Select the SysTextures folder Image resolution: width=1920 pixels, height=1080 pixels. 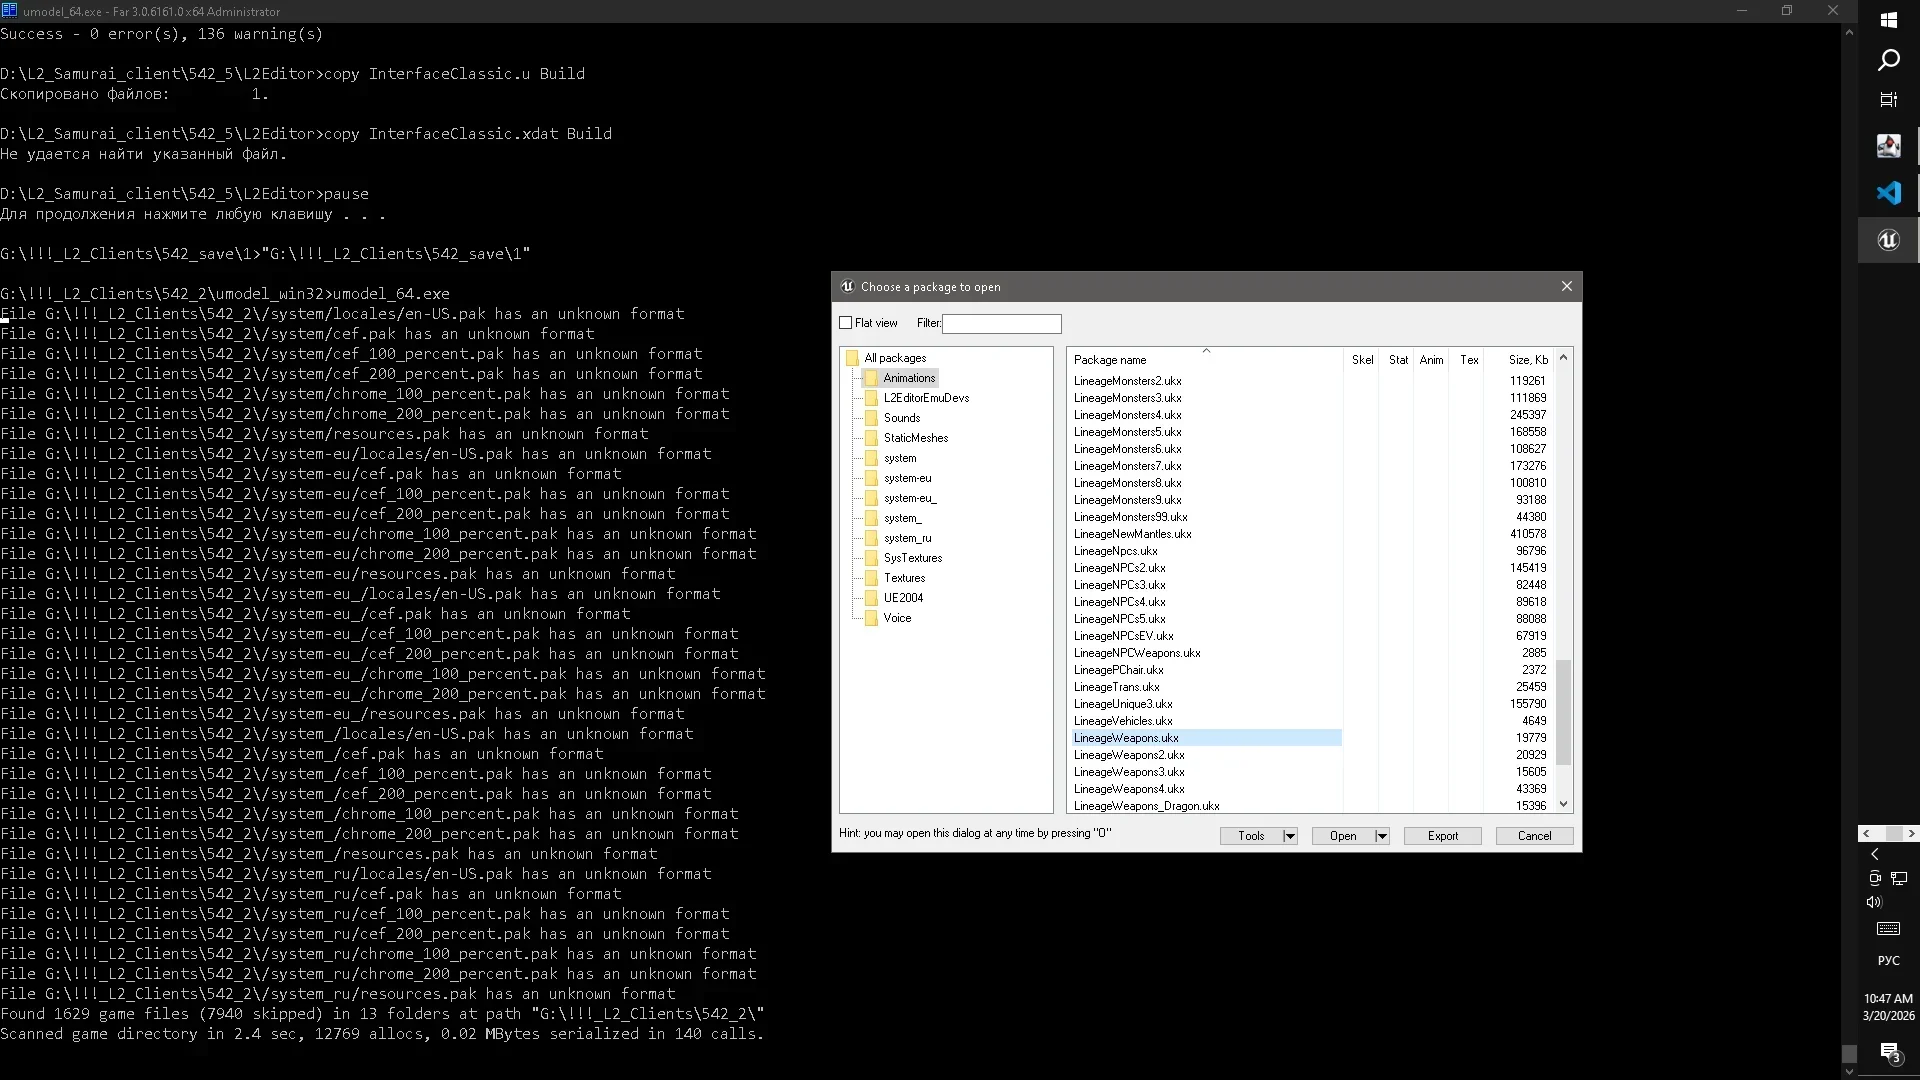(913, 558)
